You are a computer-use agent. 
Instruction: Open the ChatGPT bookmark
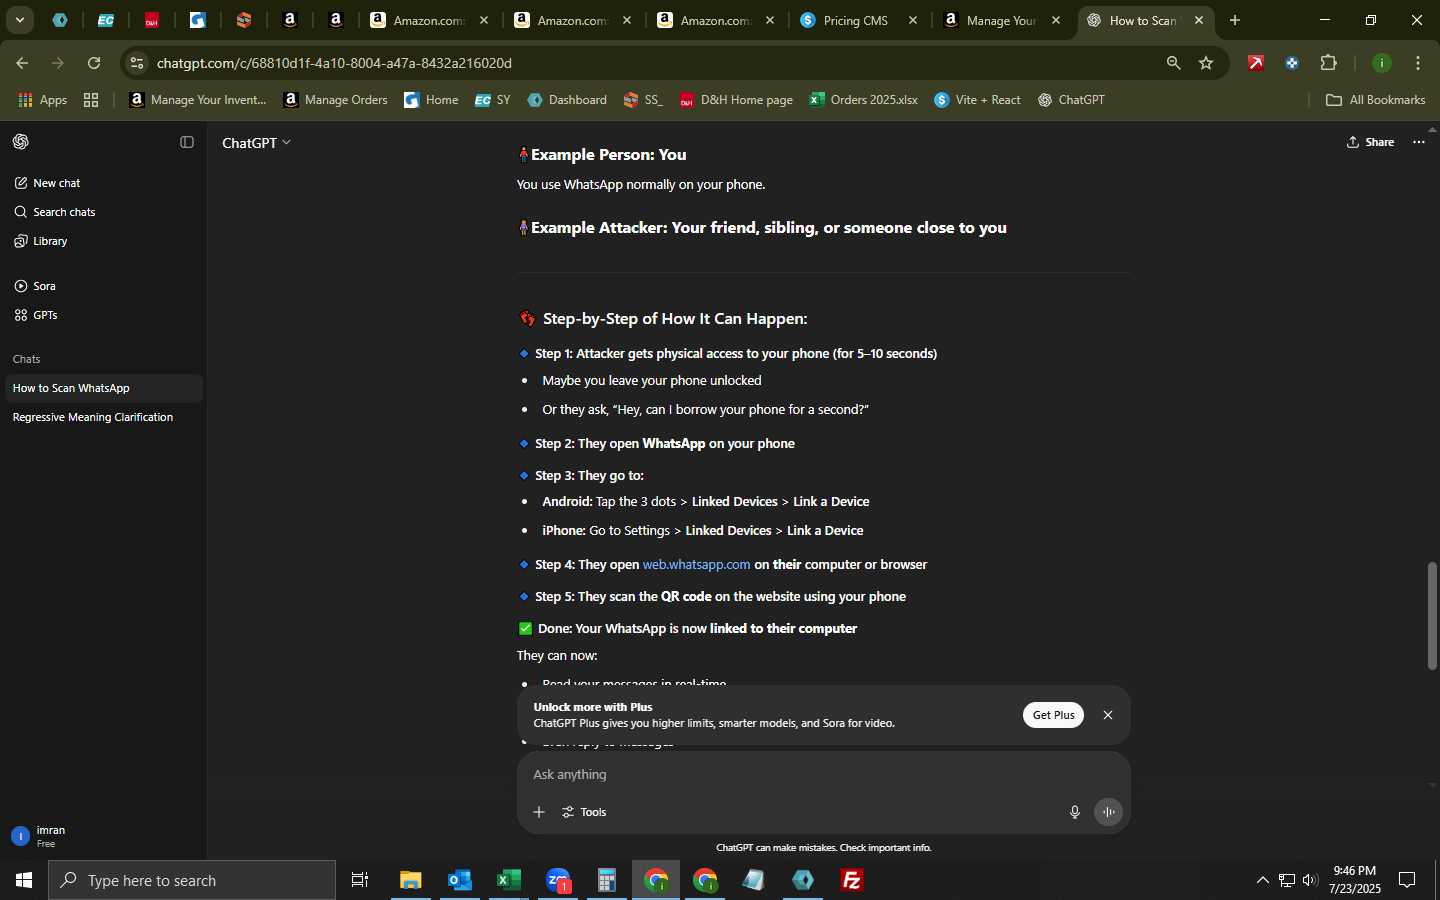[x=1071, y=100]
